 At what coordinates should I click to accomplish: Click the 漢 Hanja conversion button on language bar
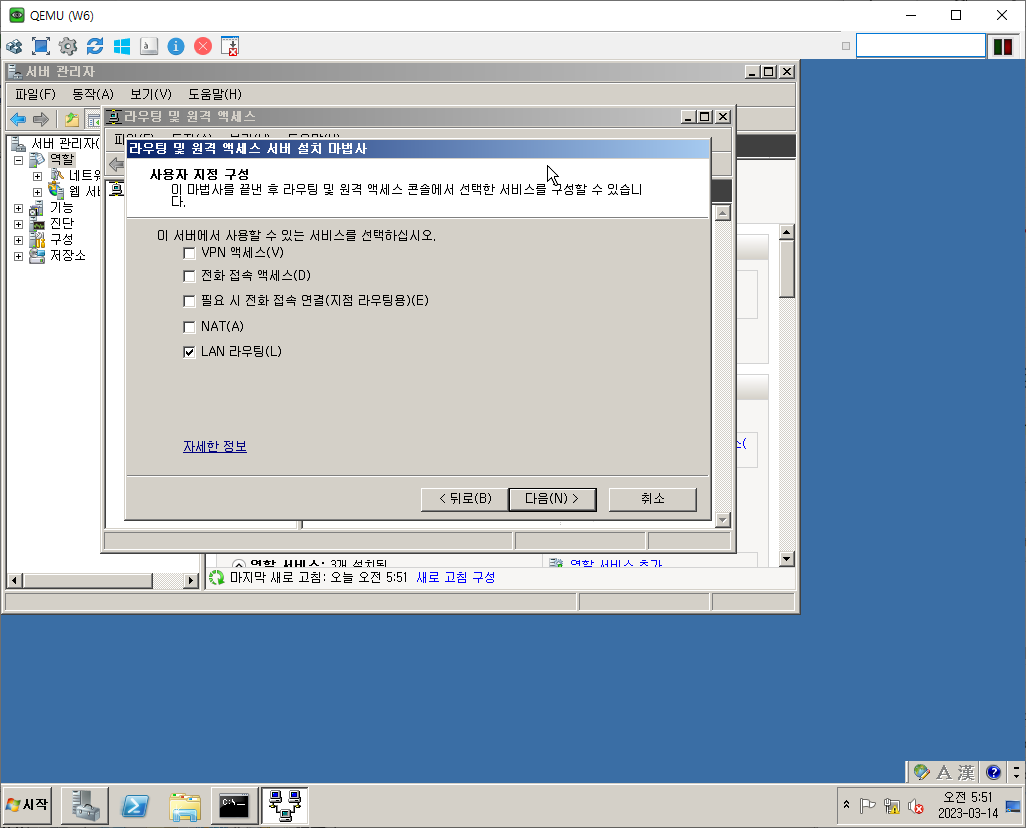966,772
